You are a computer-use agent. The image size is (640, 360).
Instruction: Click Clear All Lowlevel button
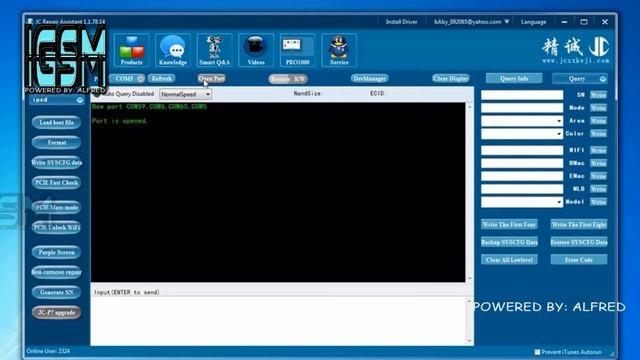(x=509, y=260)
